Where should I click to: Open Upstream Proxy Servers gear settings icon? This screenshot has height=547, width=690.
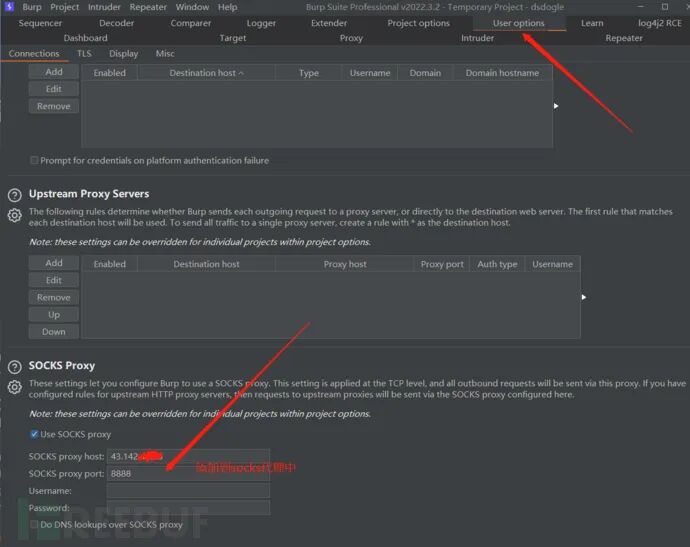click(x=15, y=215)
